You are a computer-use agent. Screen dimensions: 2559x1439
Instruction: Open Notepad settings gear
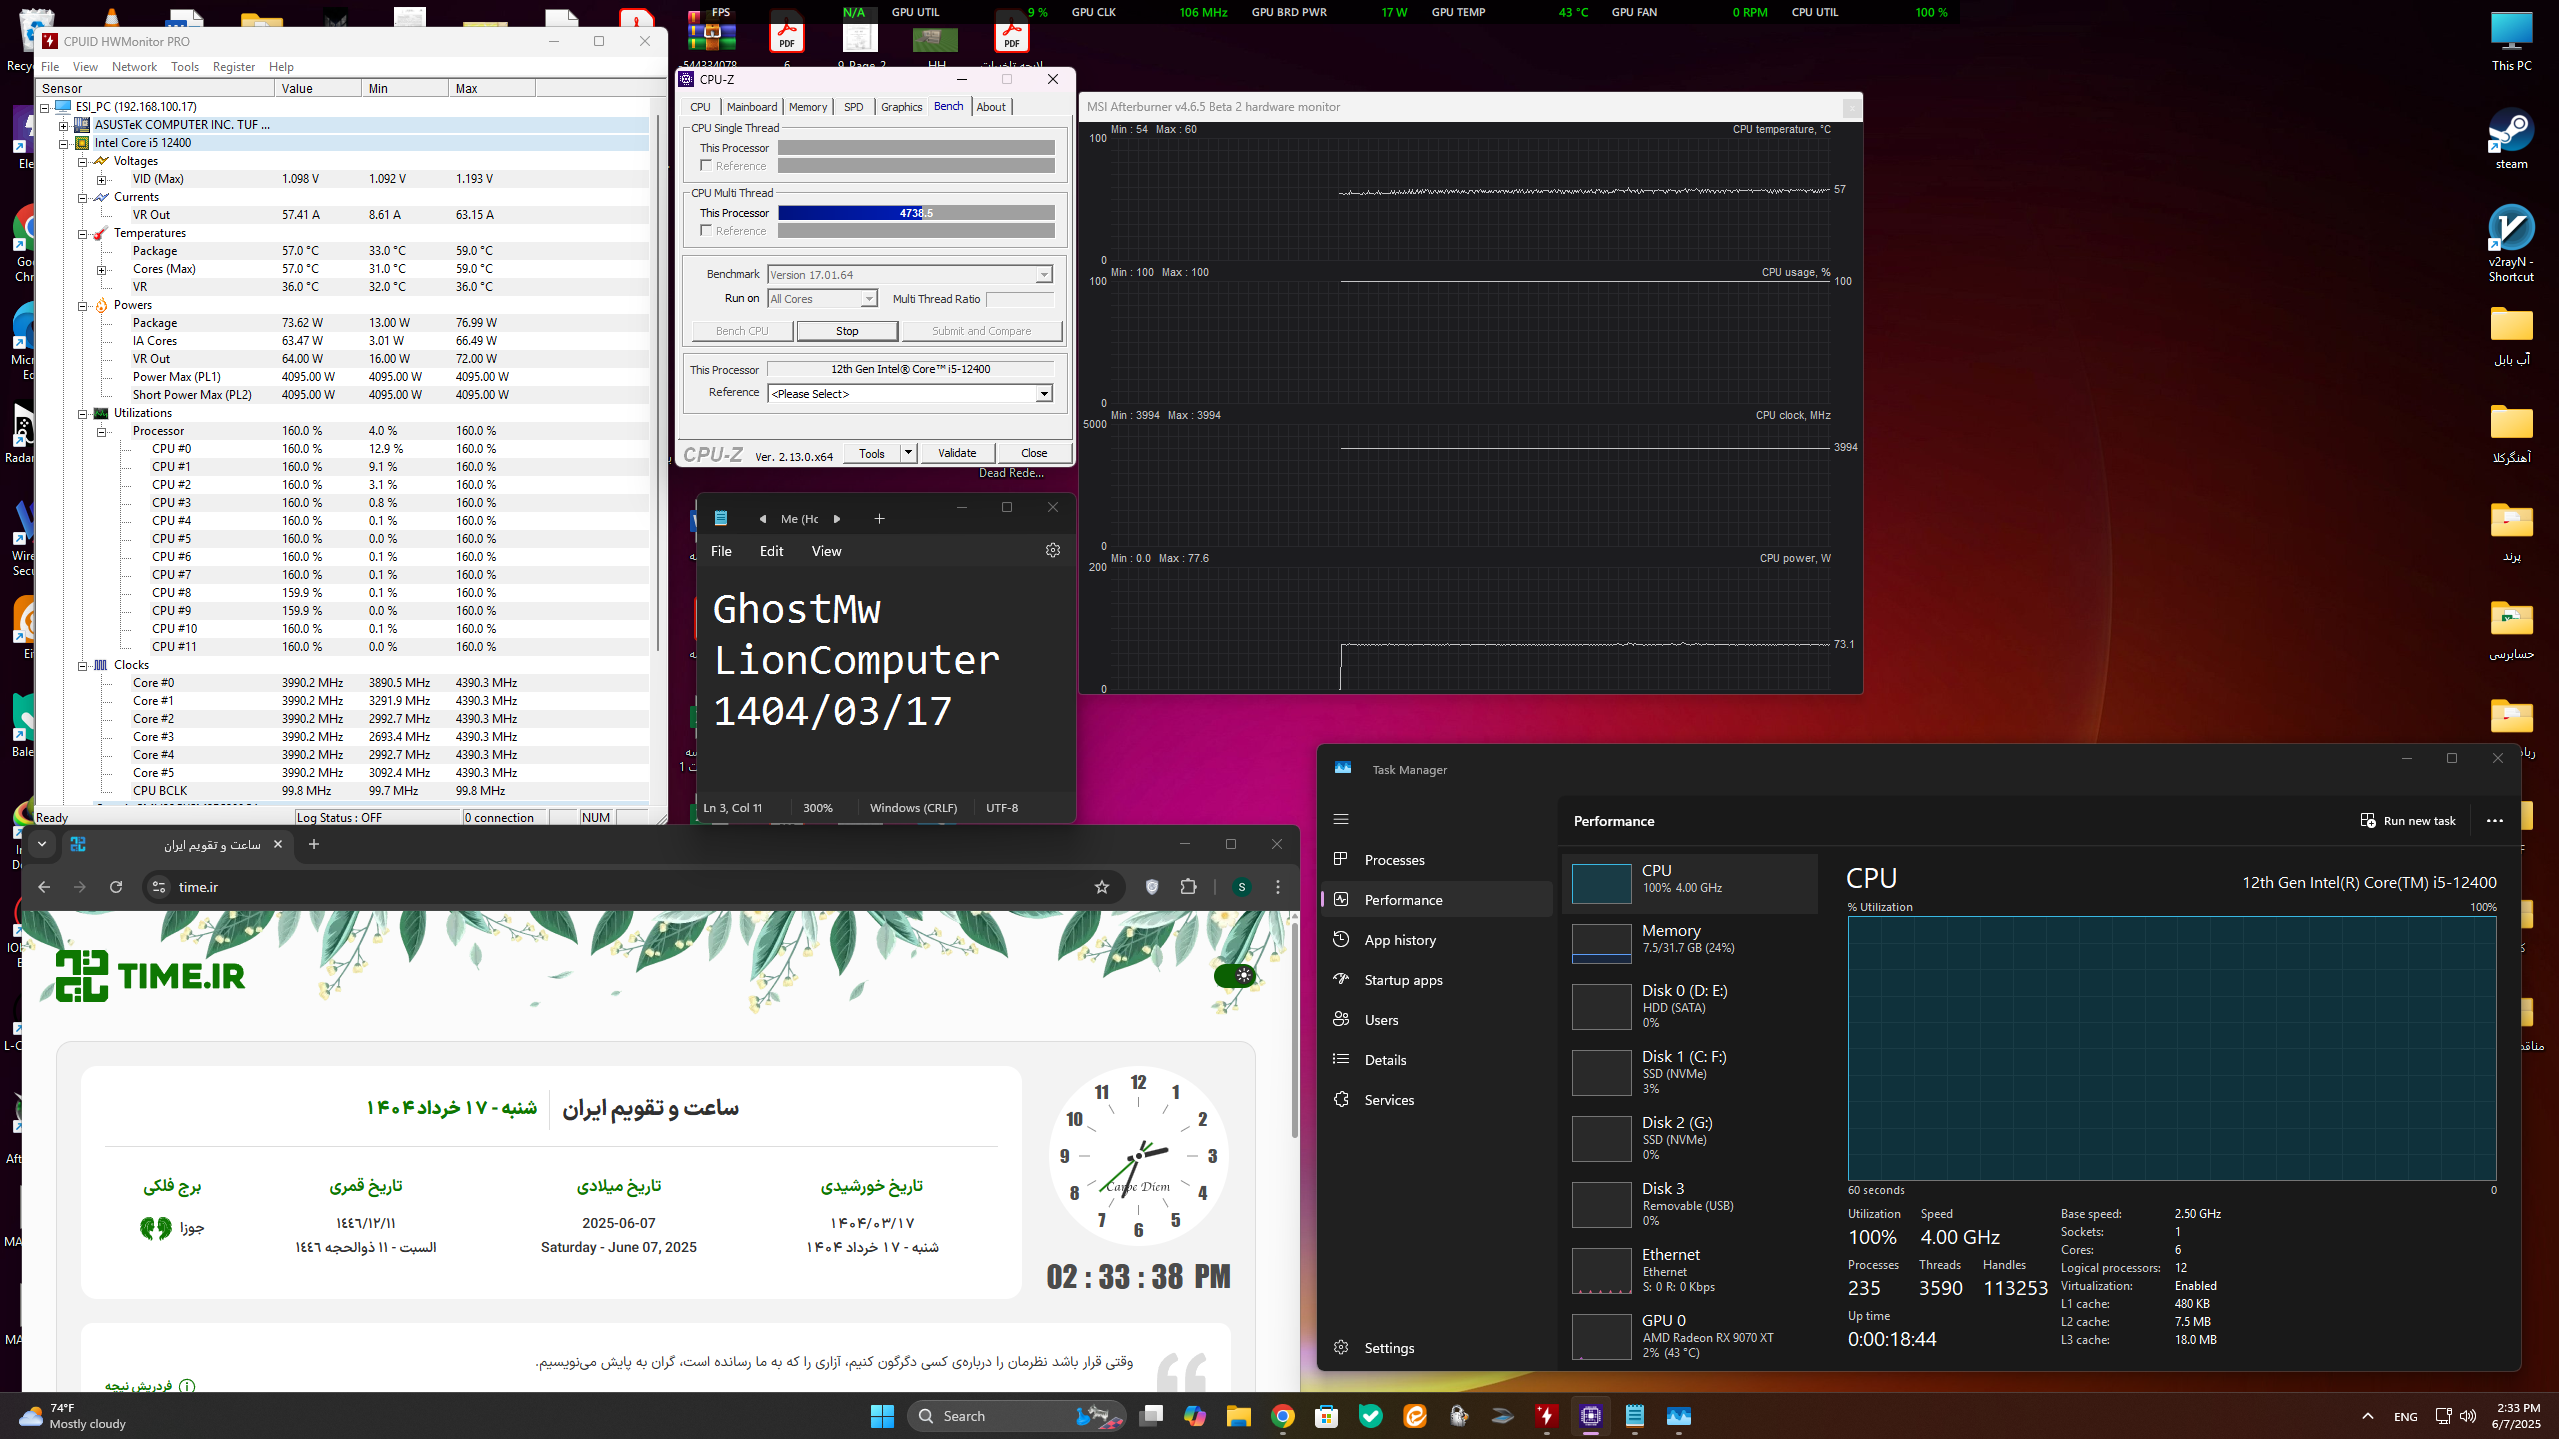pyautogui.click(x=1052, y=550)
